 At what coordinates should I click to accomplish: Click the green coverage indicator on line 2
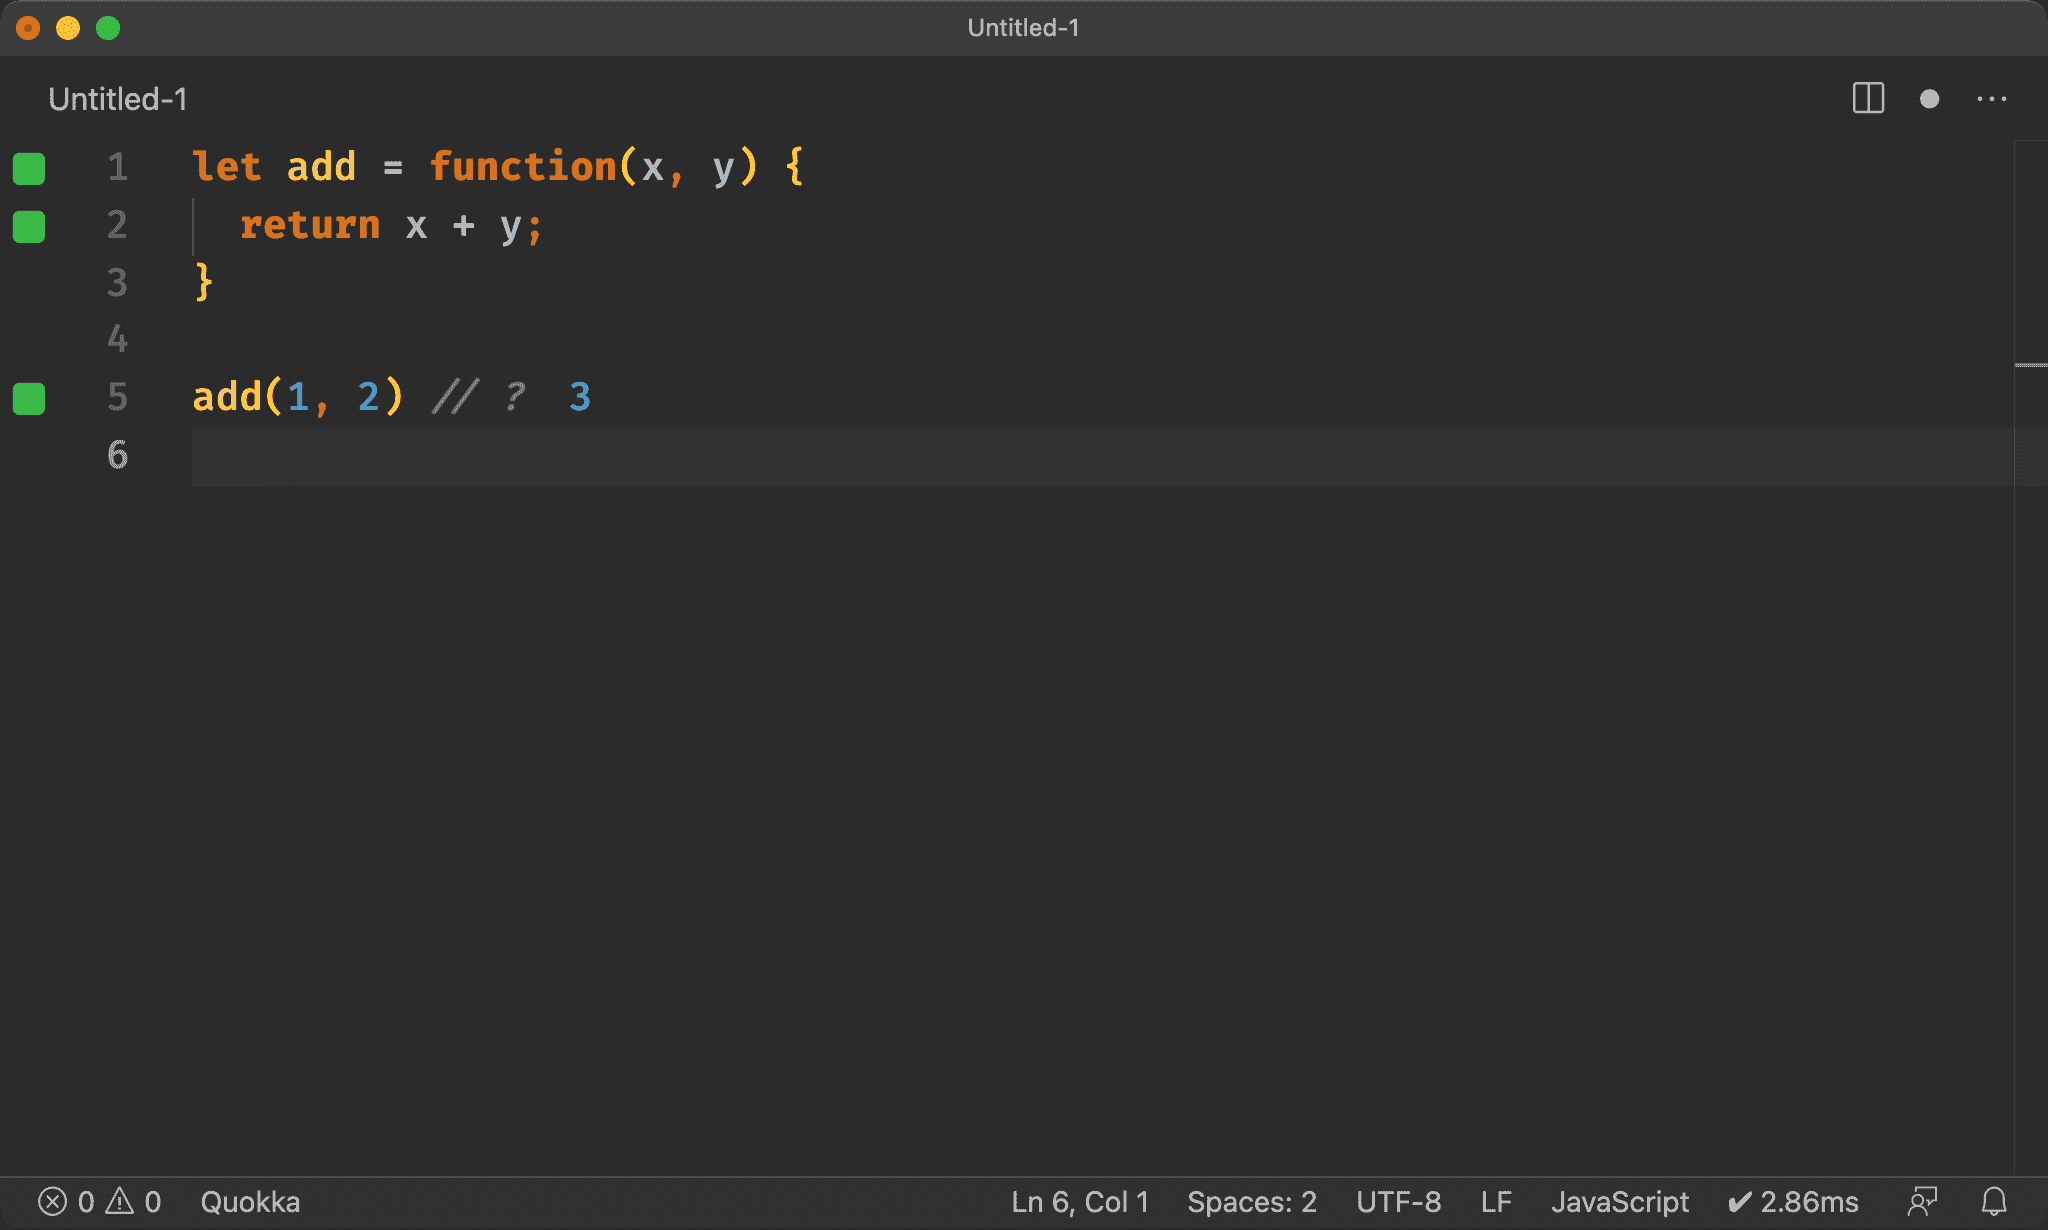coord(29,226)
